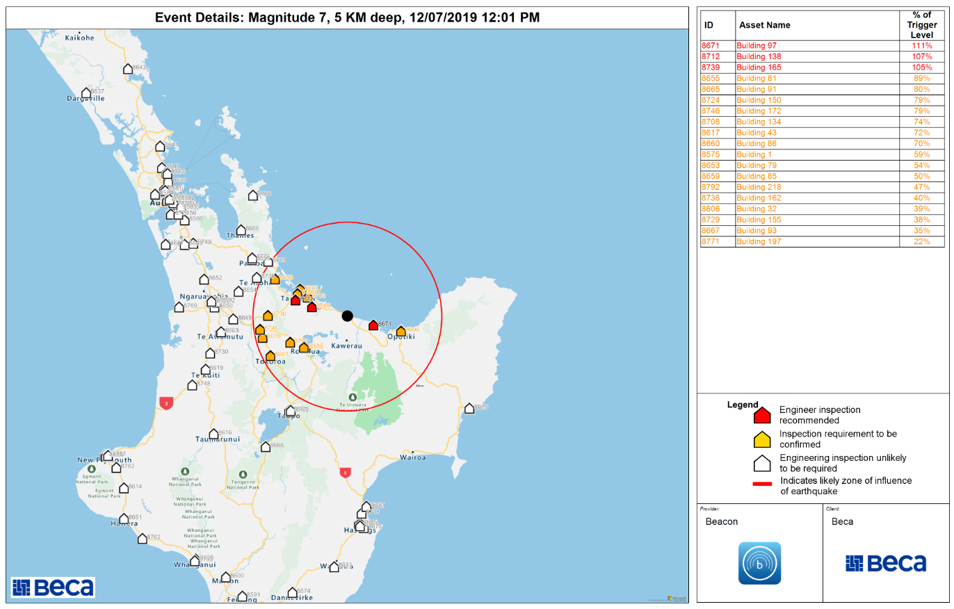Click yellow house icon in legend

coord(761,439)
